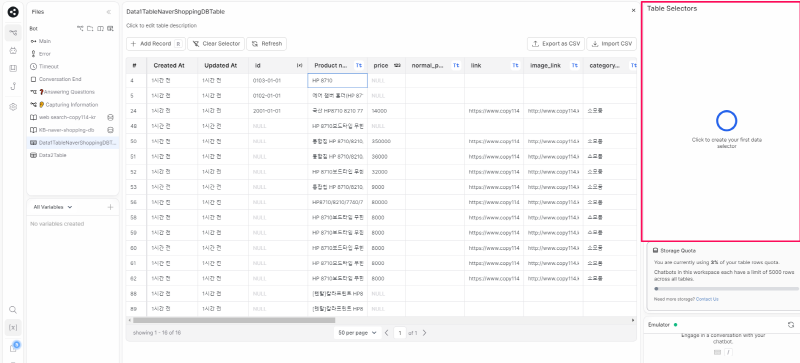Click the price column number-type icon
This screenshot has height=363, width=800.
(x=397, y=65)
